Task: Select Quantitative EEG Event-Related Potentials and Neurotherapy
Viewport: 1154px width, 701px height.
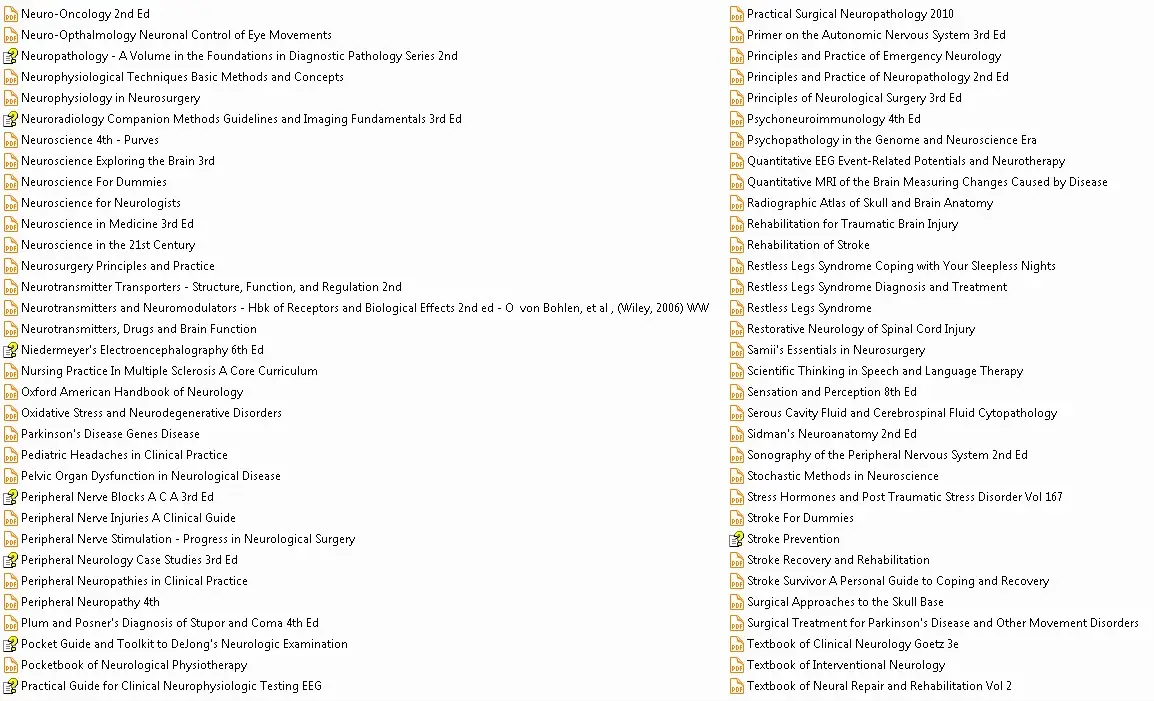Action: [x=906, y=161]
